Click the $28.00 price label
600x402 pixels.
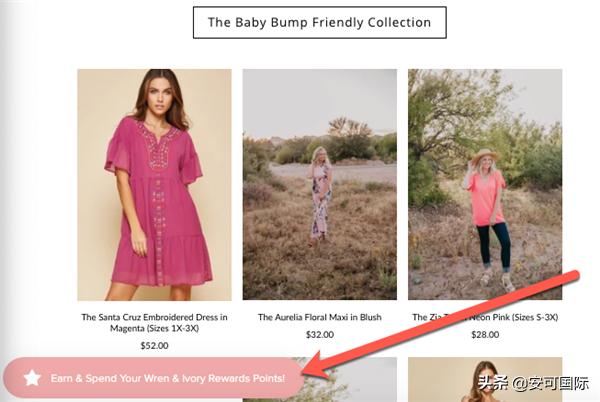[485, 334]
